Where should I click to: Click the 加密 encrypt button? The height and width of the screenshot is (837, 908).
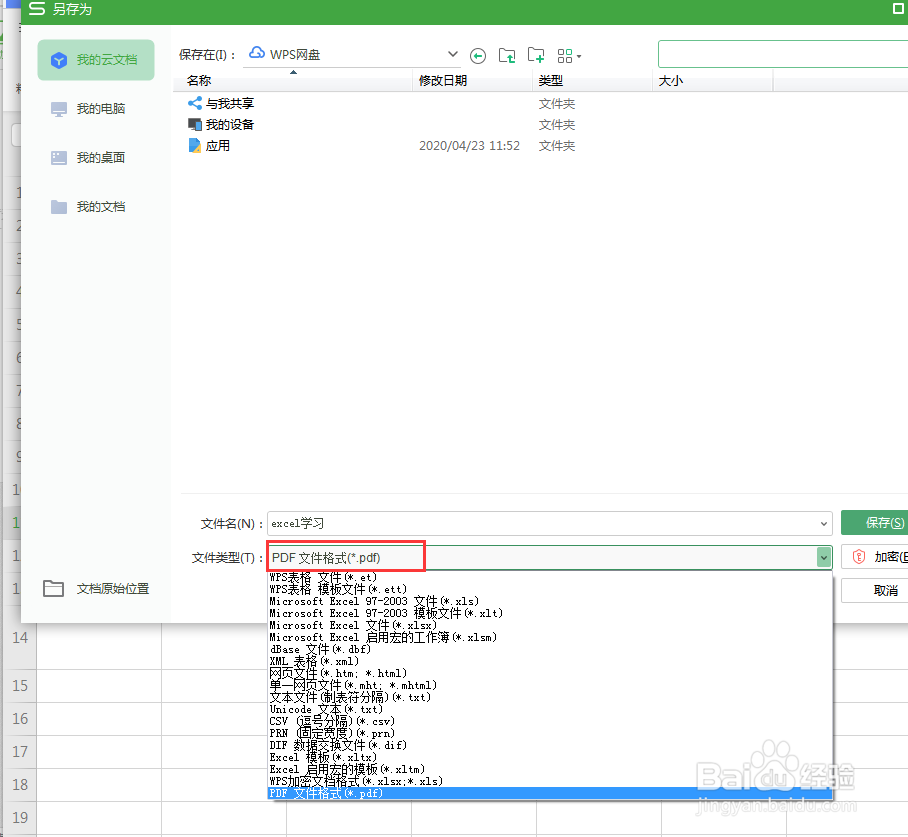click(x=874, y=557)
